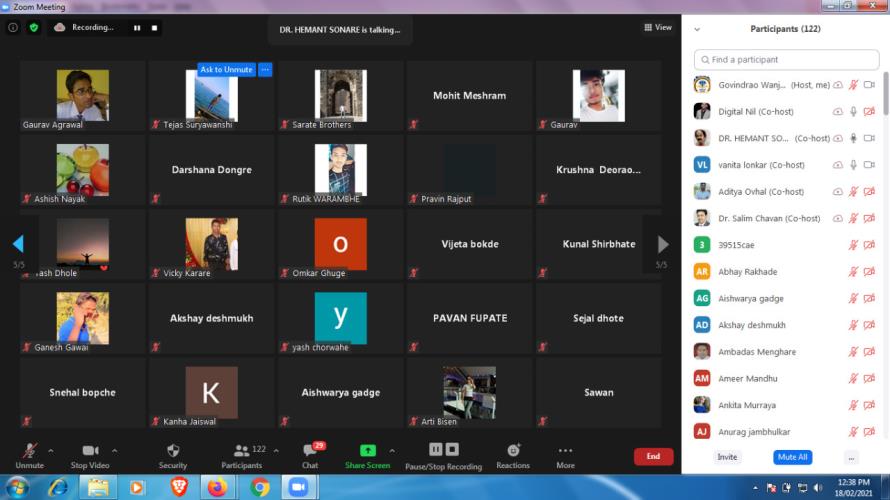Select Akshay deshmukh in participant list
The height and width of the screenshot is (500, 890).
[786, 325]
